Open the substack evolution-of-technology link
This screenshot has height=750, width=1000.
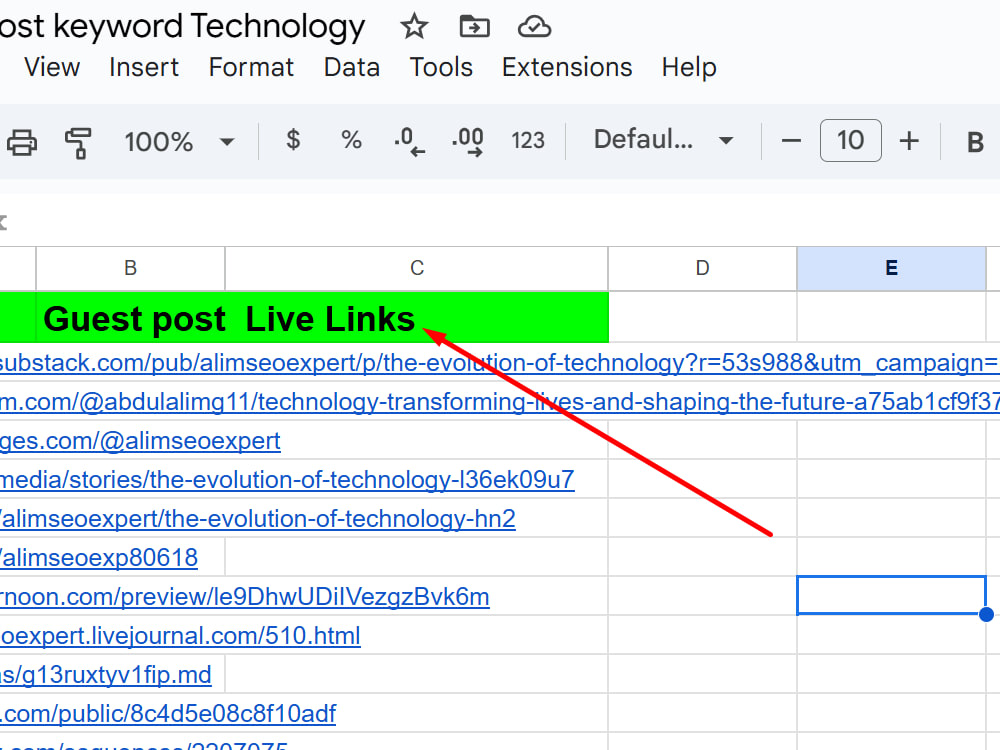coord(499,363)
